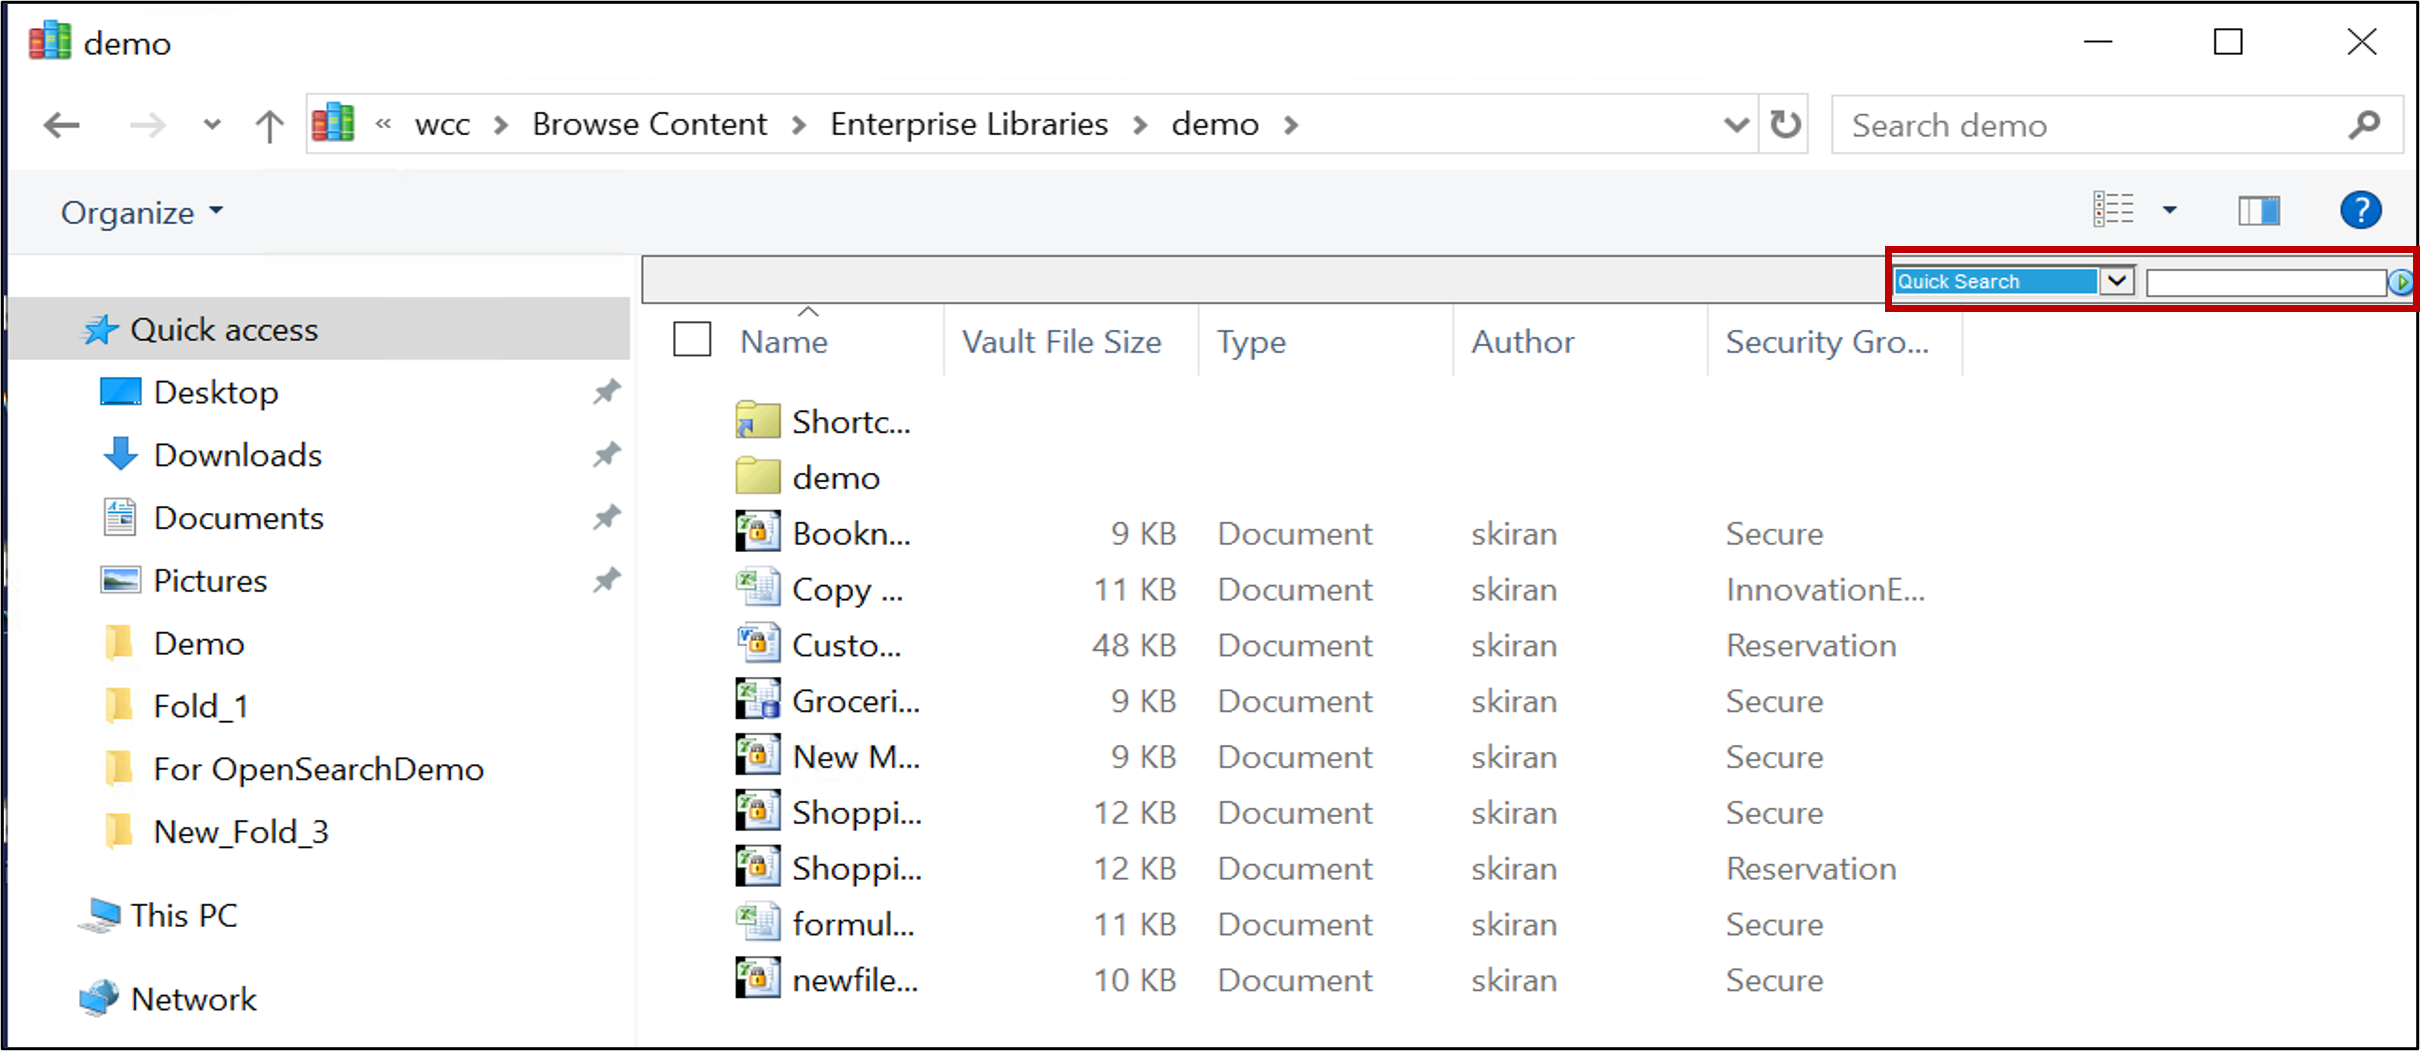The height and width of the screenshot is (1051, 2420).
Task: Navigate to Enterprise Libraries breadcrumb
Action: [x=968, y=125]
